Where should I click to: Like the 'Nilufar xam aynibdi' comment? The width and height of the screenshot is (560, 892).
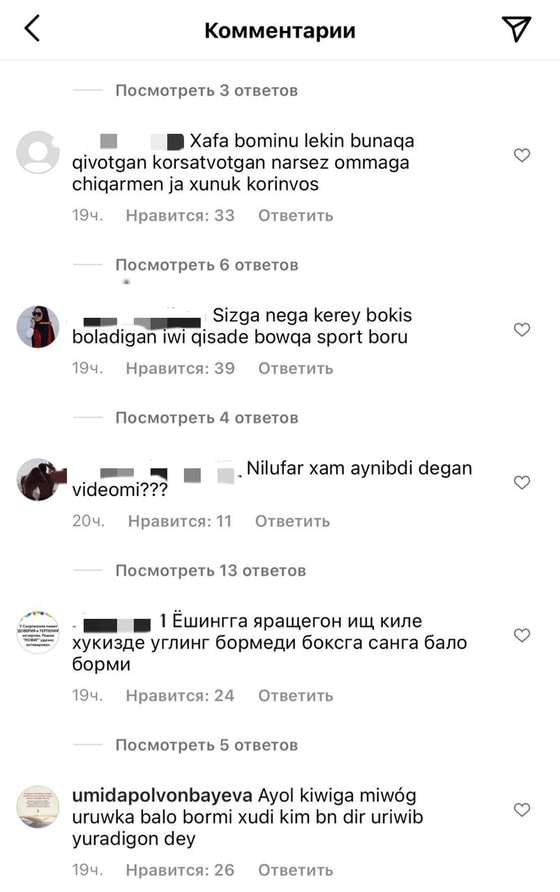tap(522, 482)
